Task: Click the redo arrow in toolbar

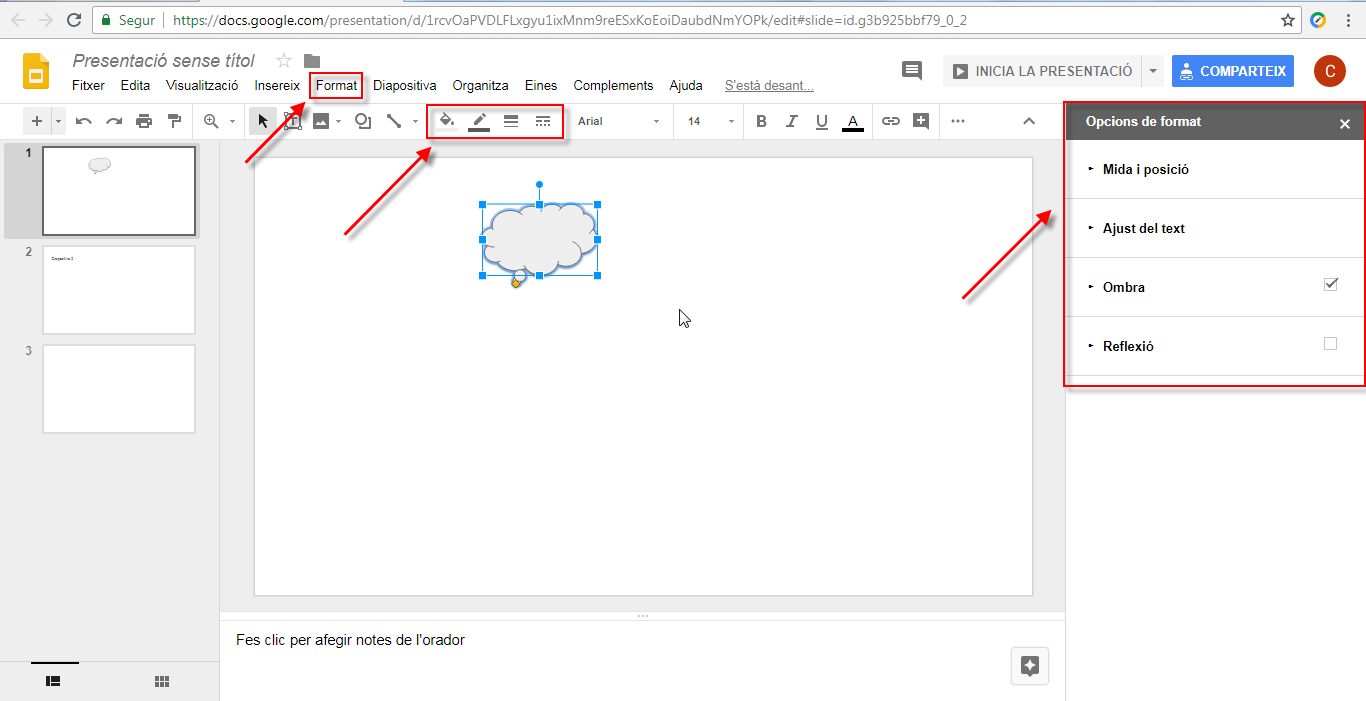Action: click(114, 121)
